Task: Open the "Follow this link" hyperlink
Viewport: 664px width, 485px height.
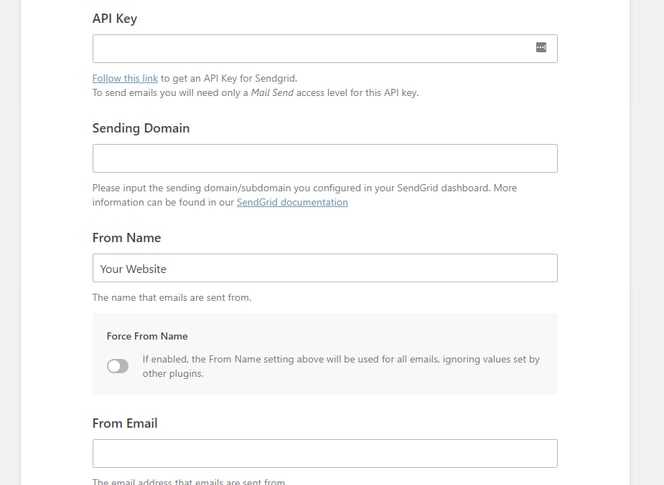Action: click(x=125, y=78)
